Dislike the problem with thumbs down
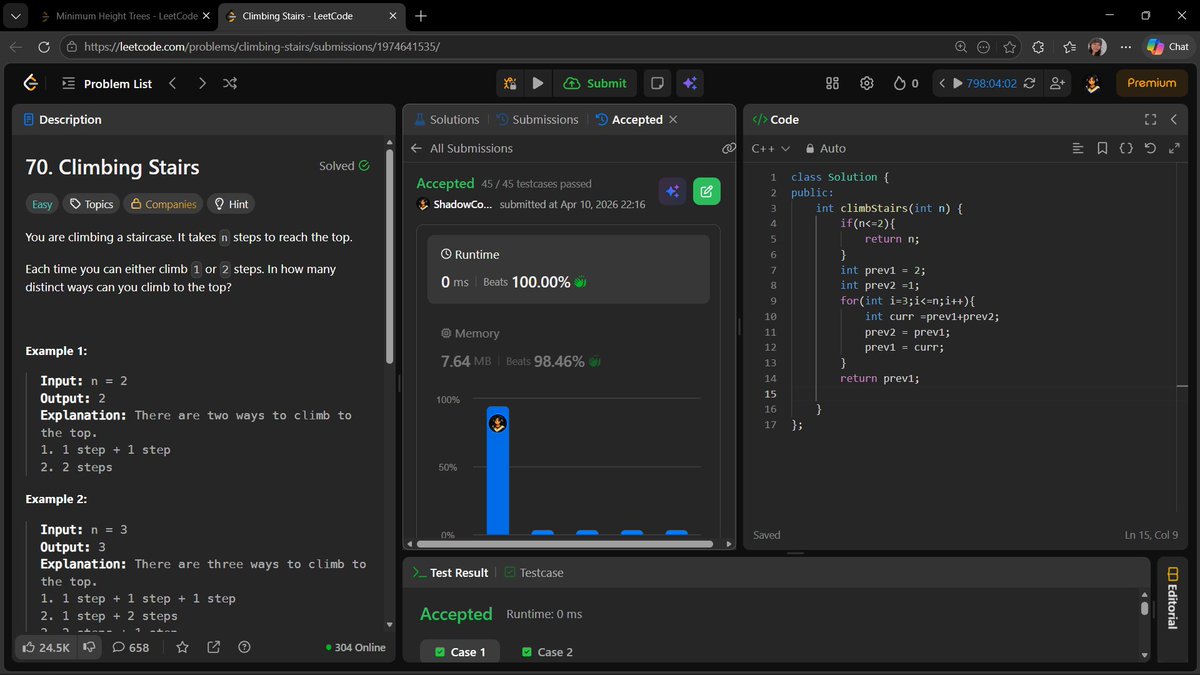Image resolution: width=1200 pixels, height=675 pixels. [89, 647]
